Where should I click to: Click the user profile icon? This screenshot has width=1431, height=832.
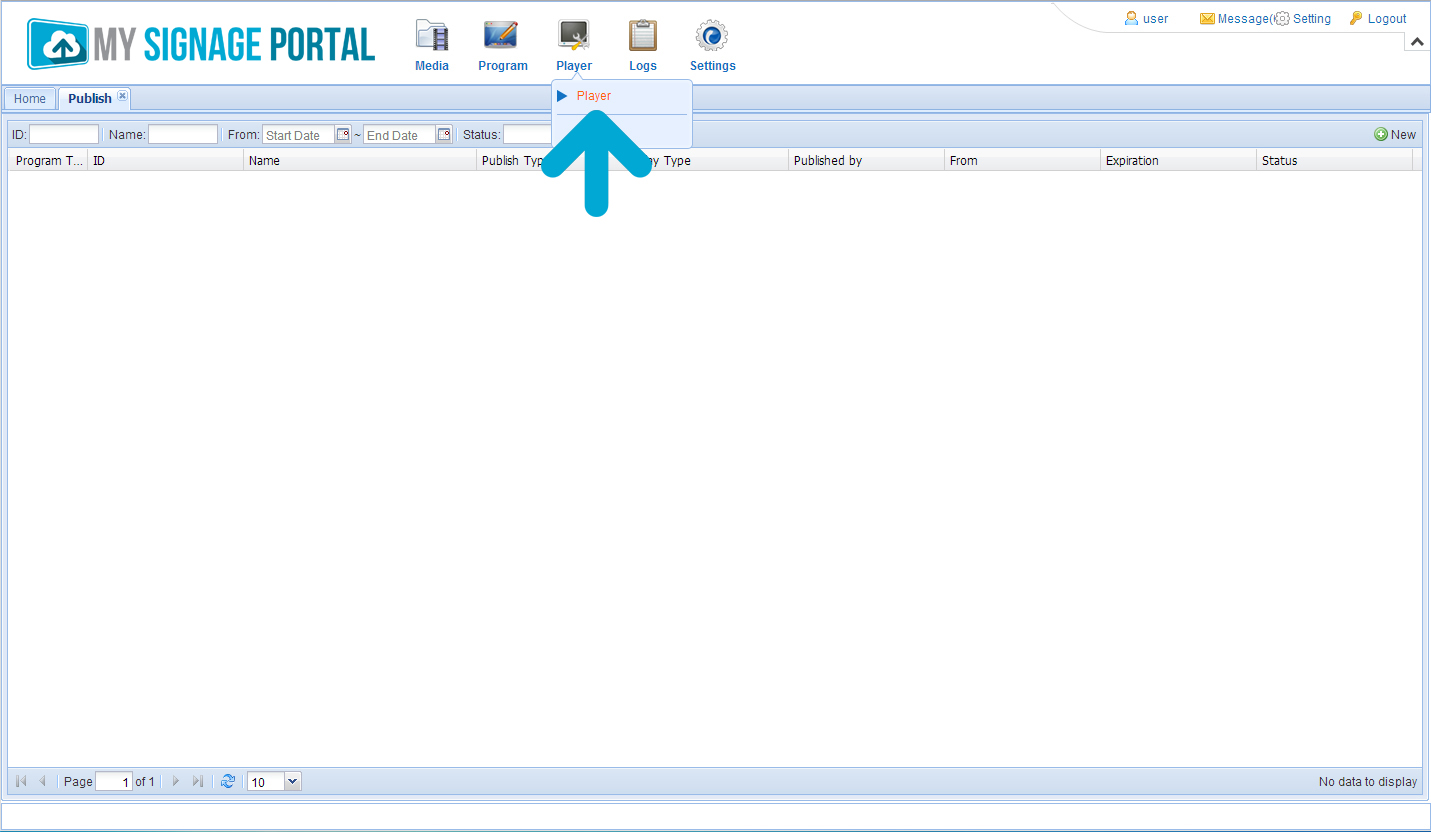click(x=1131, y=18)
